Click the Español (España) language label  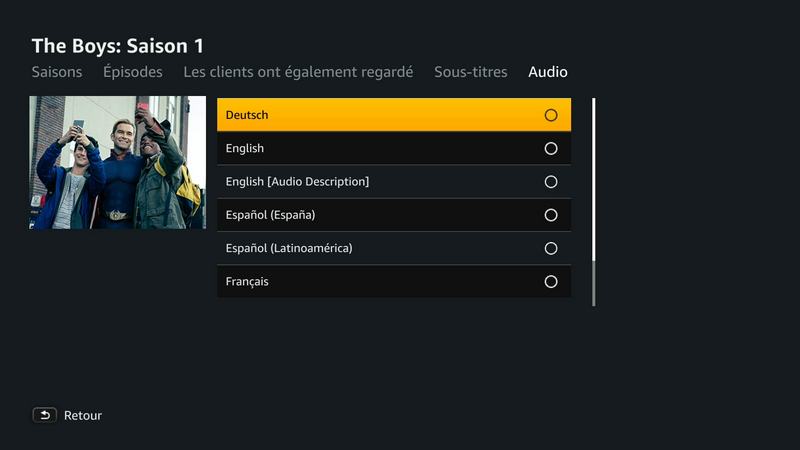[271, 215]
